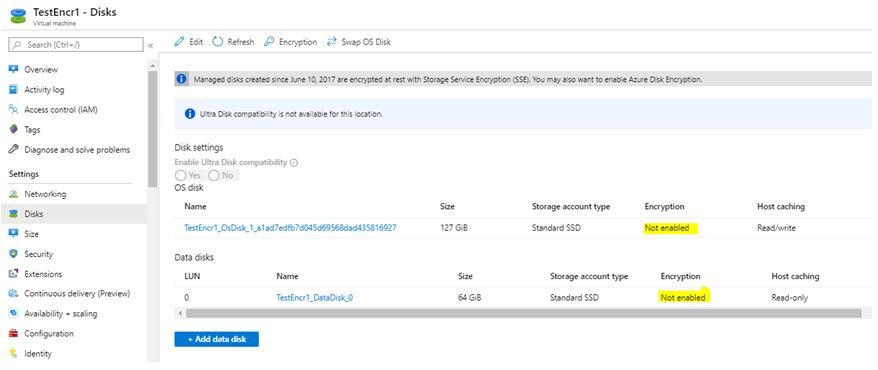Click the sidebar scroll up arrow

pyautogui.click(x=152, y=66)
